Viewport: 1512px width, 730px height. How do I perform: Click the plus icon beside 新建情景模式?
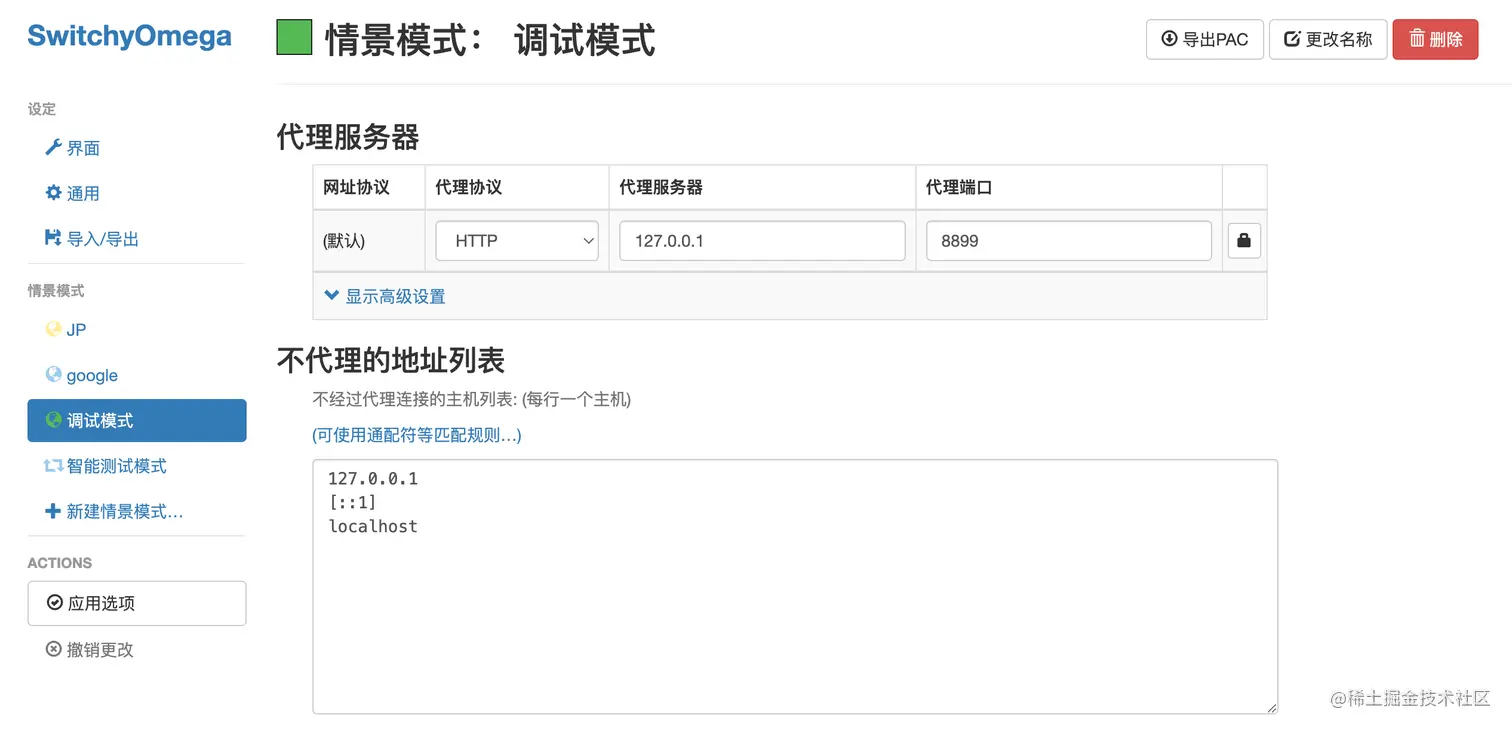pos(54,511)
